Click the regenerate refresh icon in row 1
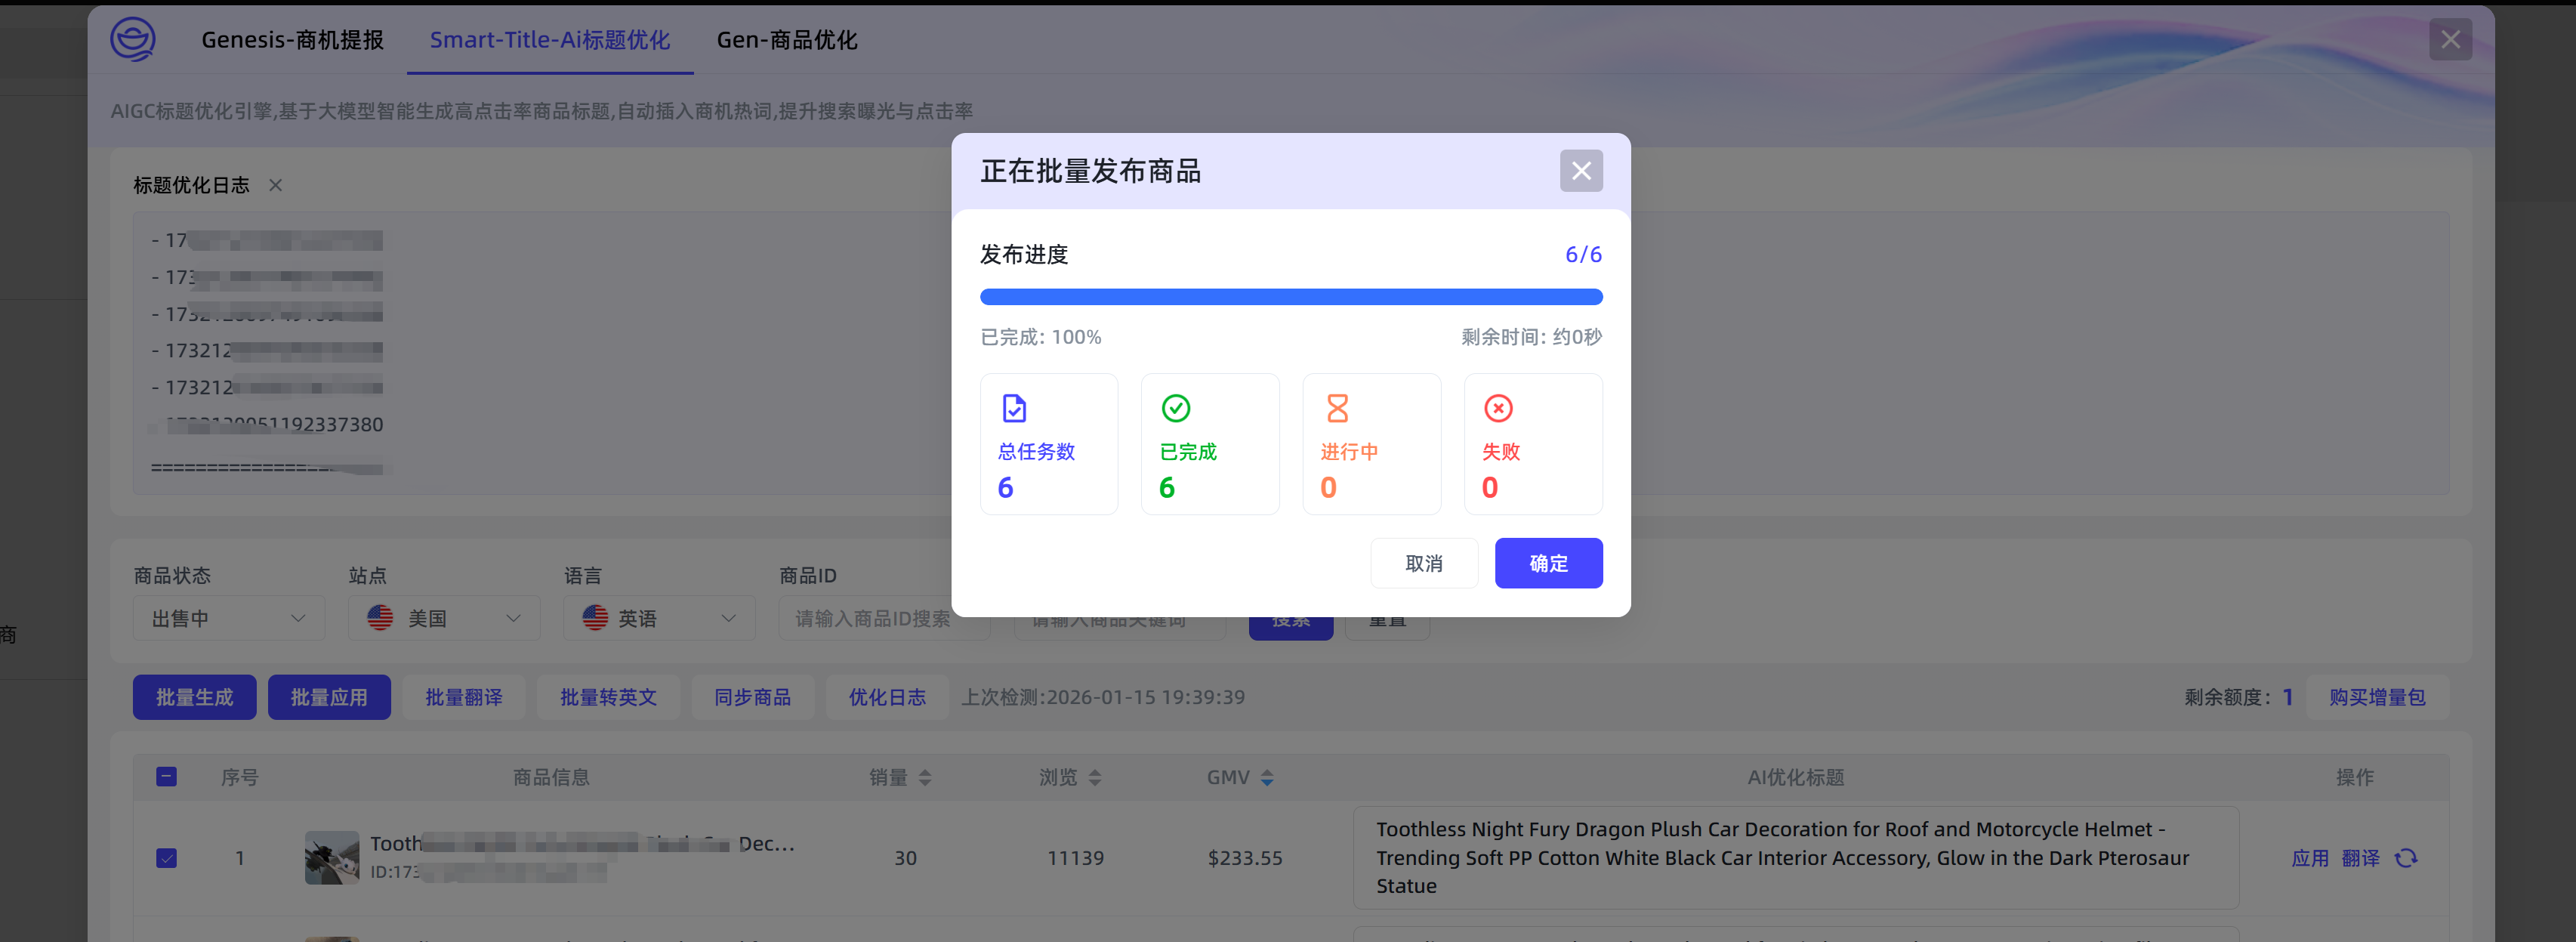 pos(2406,858)
